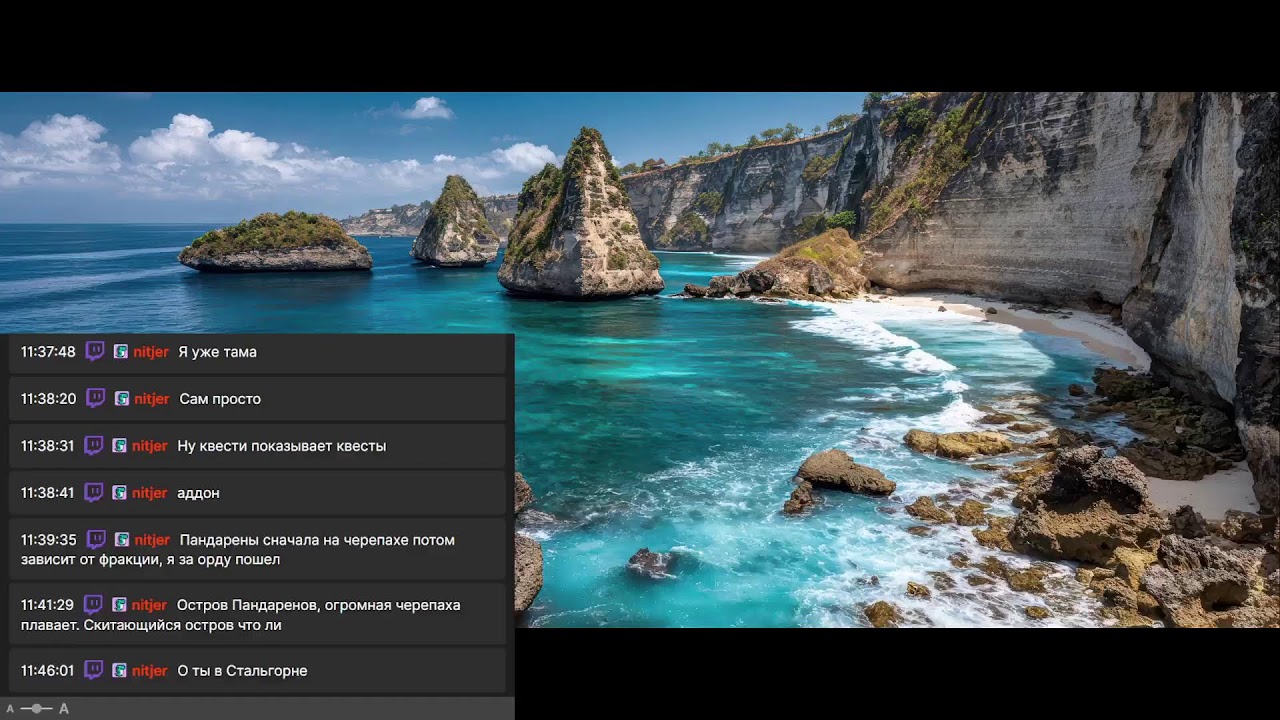1280x720 pixels.
Task: Select the message 'О ты в Стальгорне'
Action: point(242,671)
